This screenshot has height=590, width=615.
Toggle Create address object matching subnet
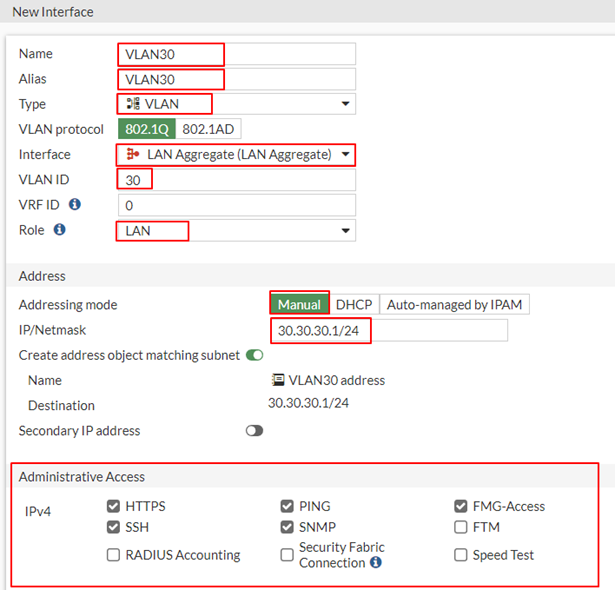[255, 355]
